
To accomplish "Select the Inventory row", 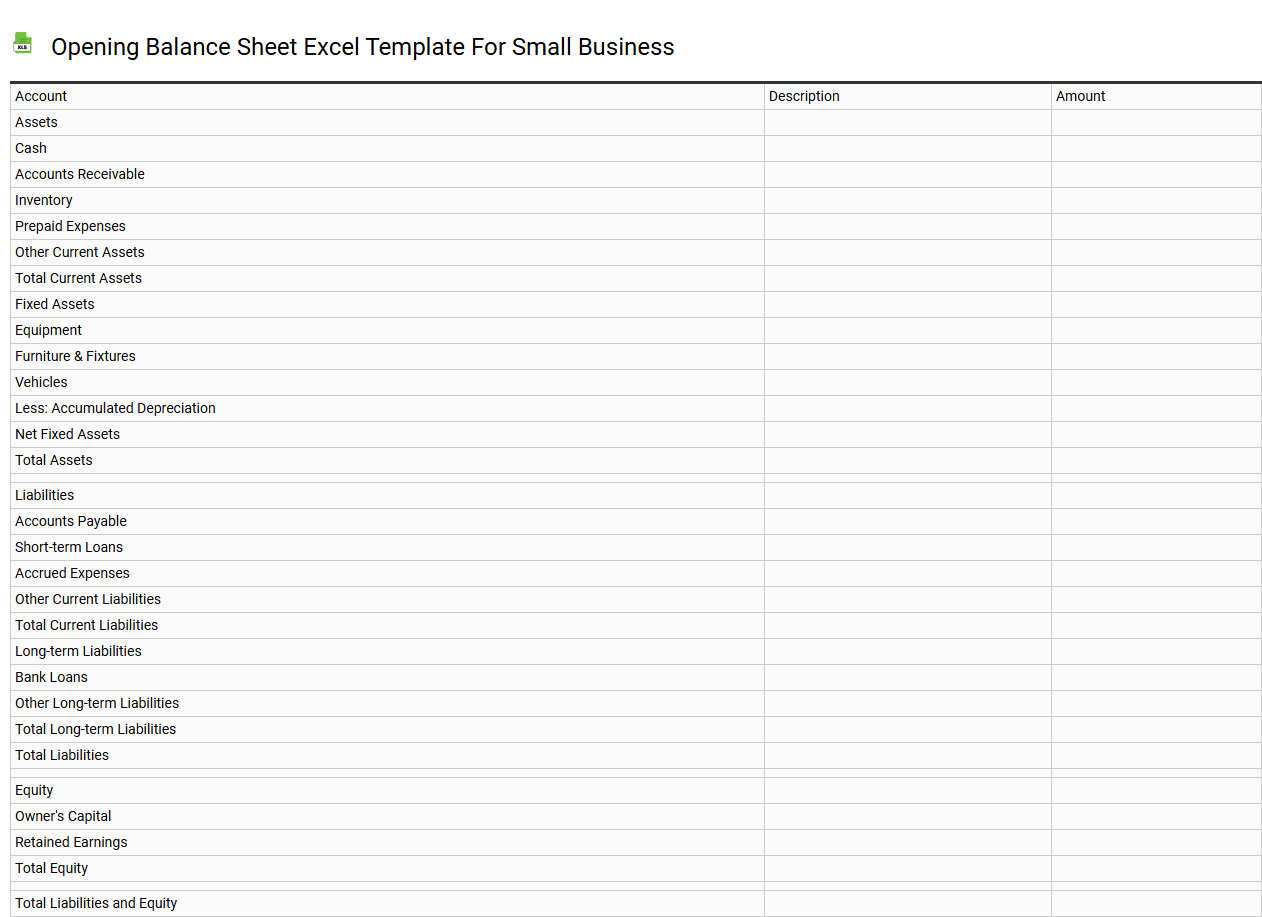I will pyautogui.click(x=44, y=200).
